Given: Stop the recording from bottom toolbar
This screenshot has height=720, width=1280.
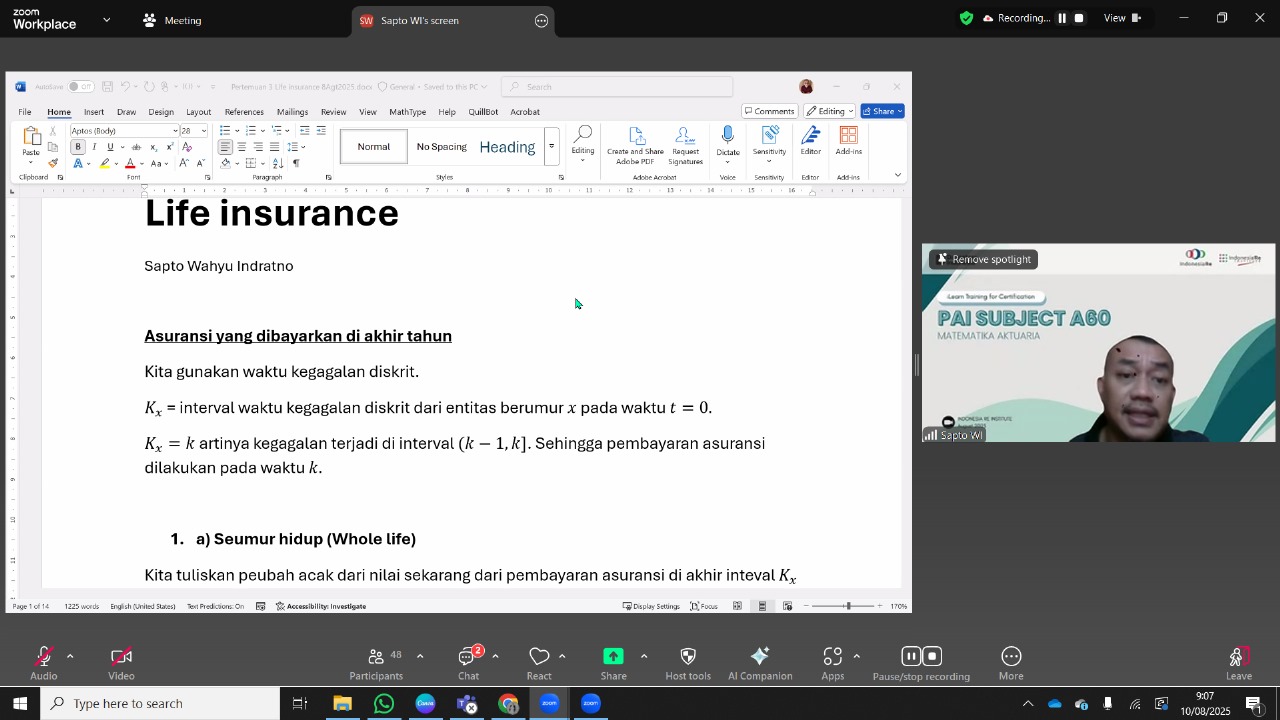Looking at the screenshot, I should [x=932, y=657].
